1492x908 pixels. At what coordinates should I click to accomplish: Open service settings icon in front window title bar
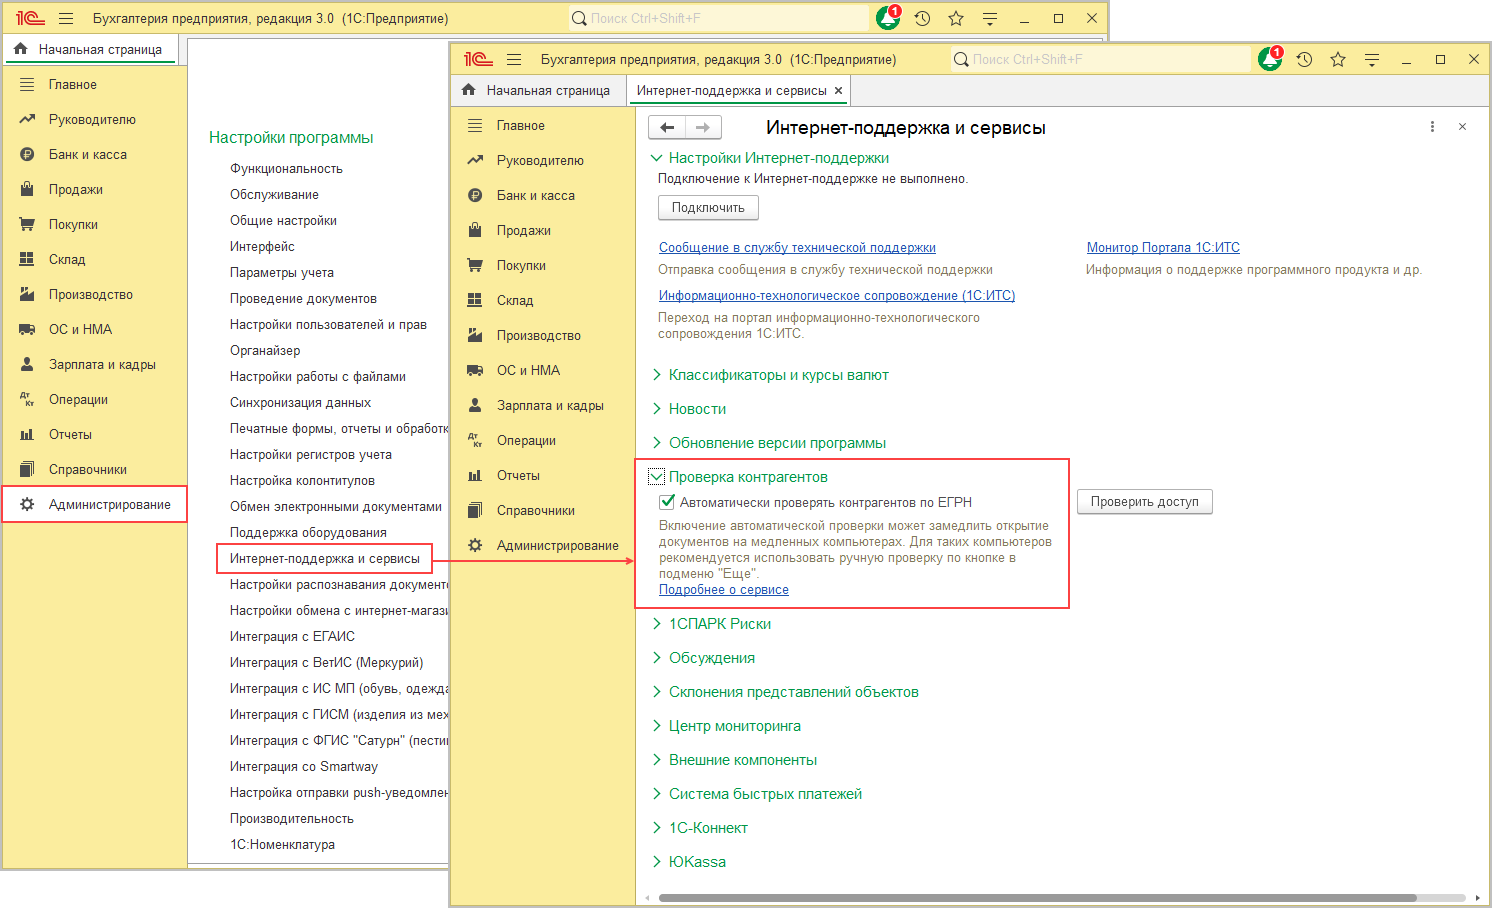coord(1372,60)
